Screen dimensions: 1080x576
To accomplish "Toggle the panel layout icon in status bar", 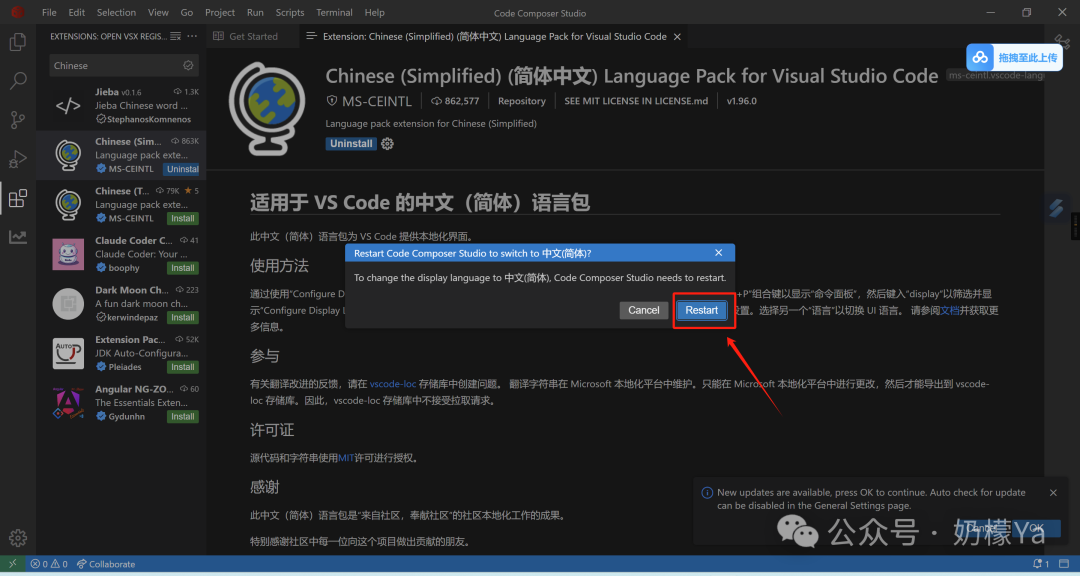I will 1063,564.
